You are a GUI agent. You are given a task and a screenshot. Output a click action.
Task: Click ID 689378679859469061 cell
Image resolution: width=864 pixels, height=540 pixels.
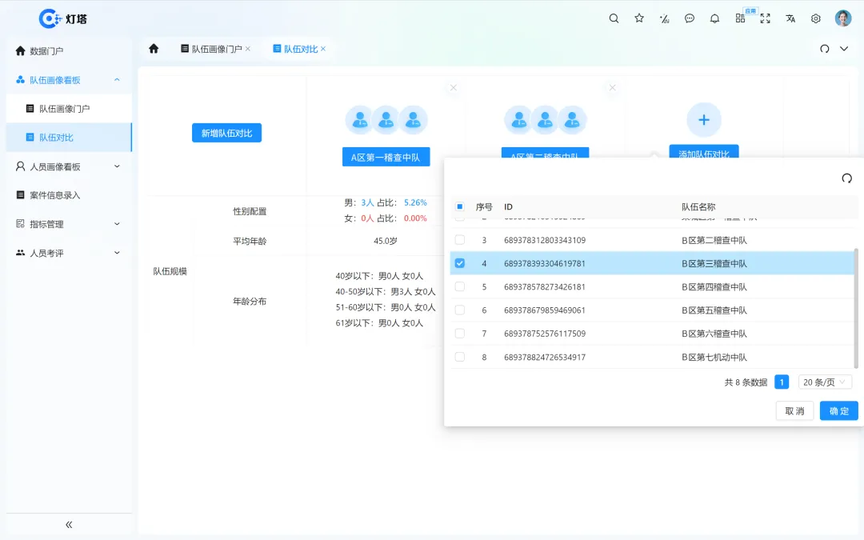544,310
